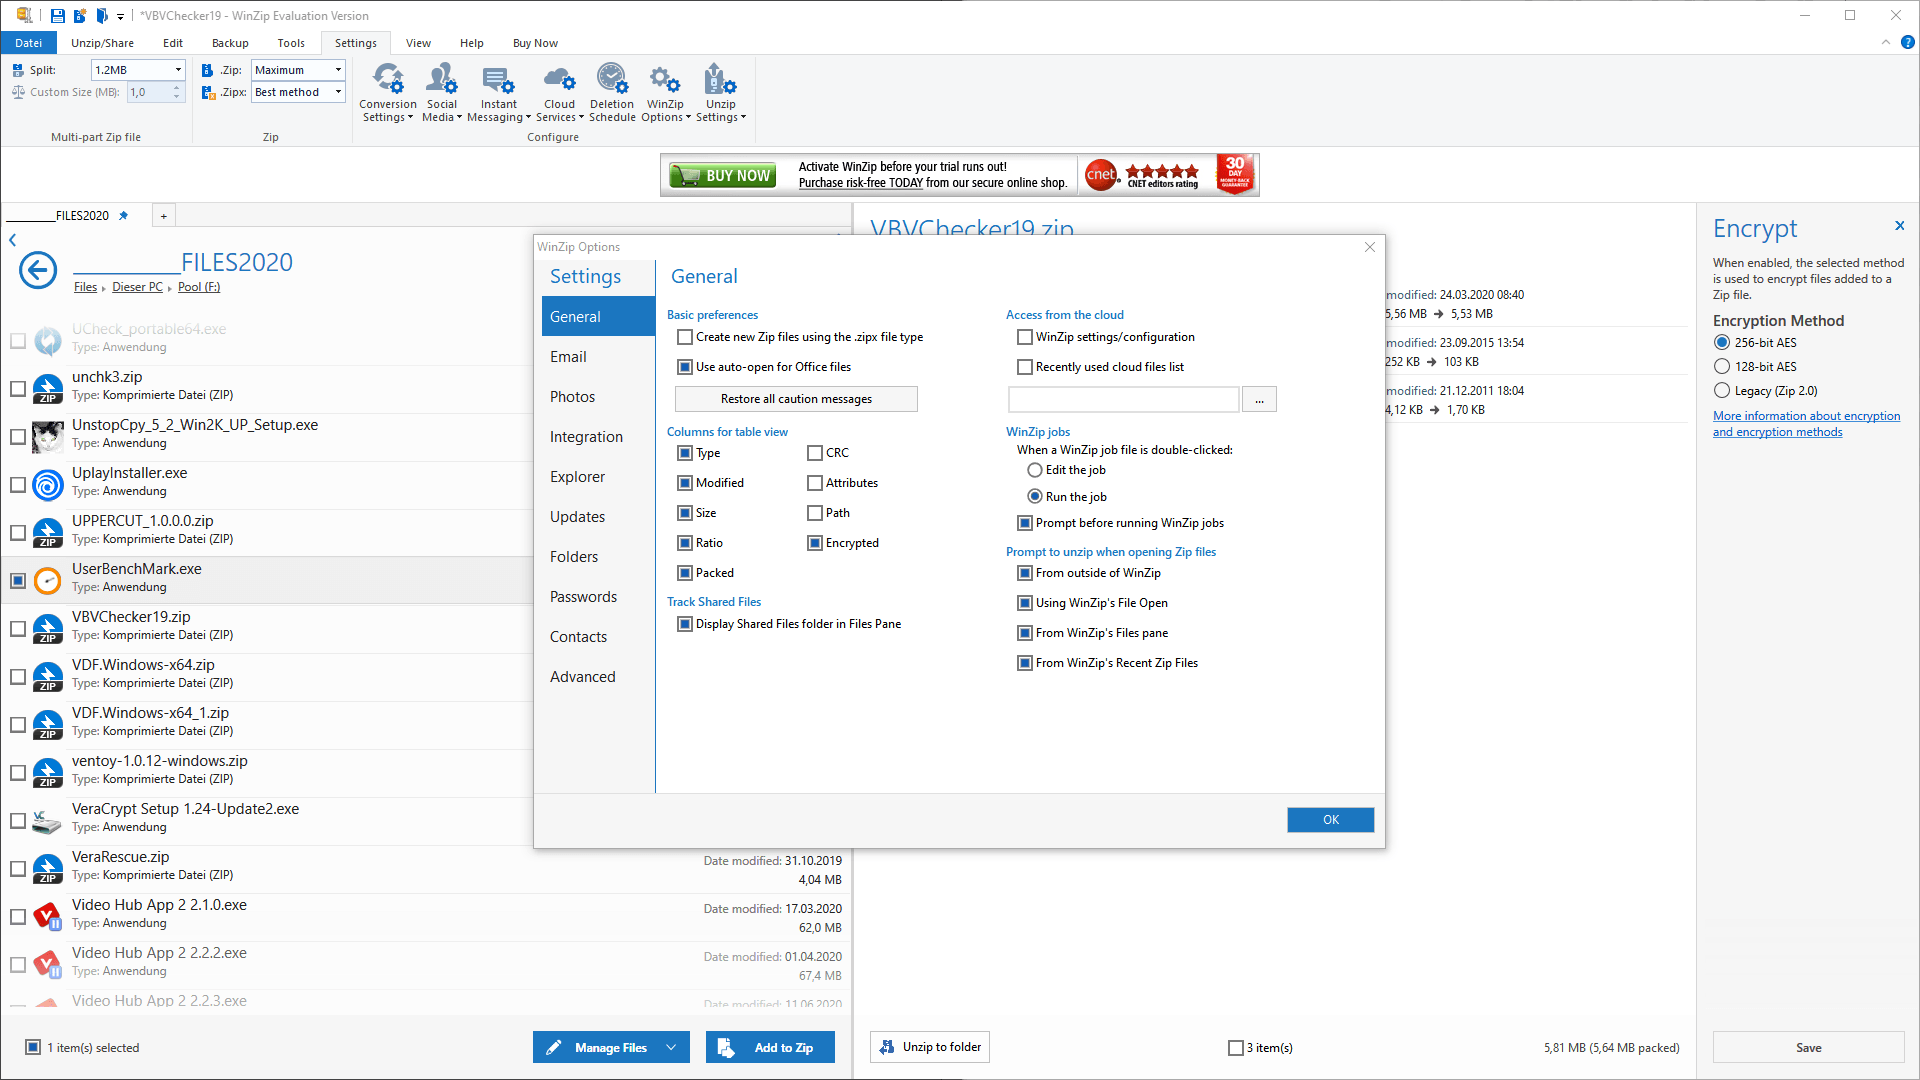
Task: Click the help icon in ribbon corner
Action: 1907,42
